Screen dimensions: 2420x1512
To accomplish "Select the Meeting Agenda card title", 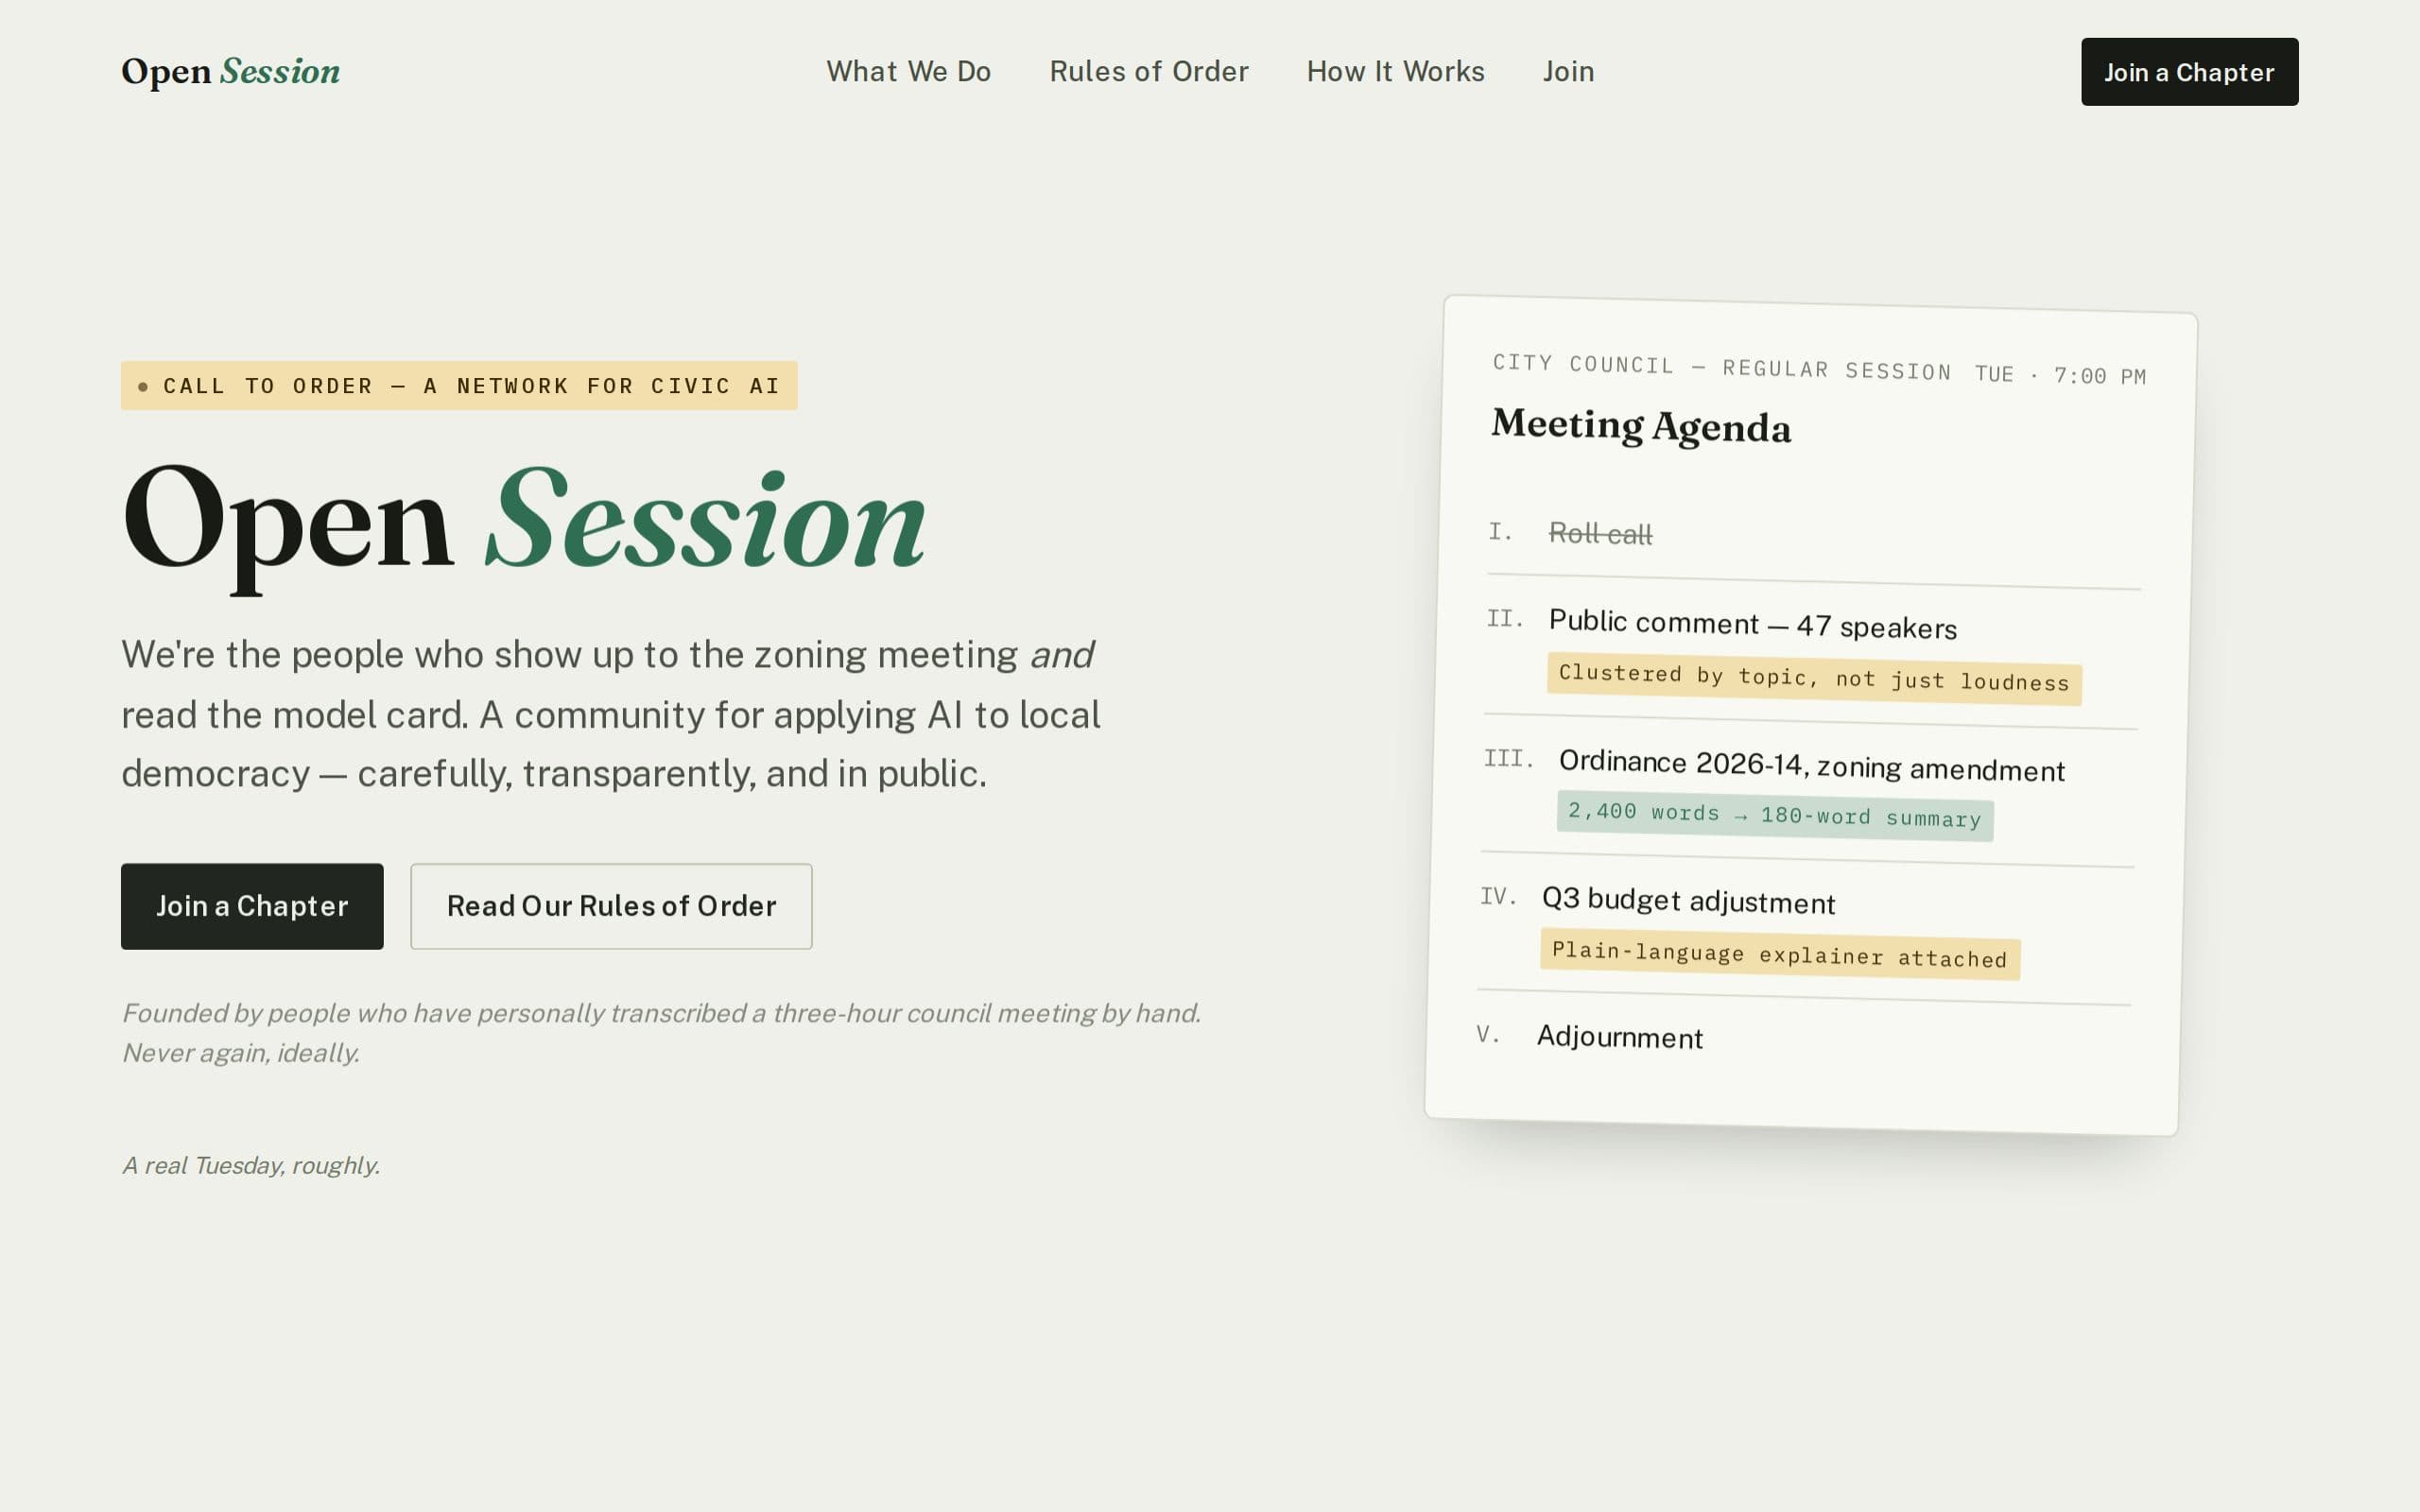I will click(1641, 426).
